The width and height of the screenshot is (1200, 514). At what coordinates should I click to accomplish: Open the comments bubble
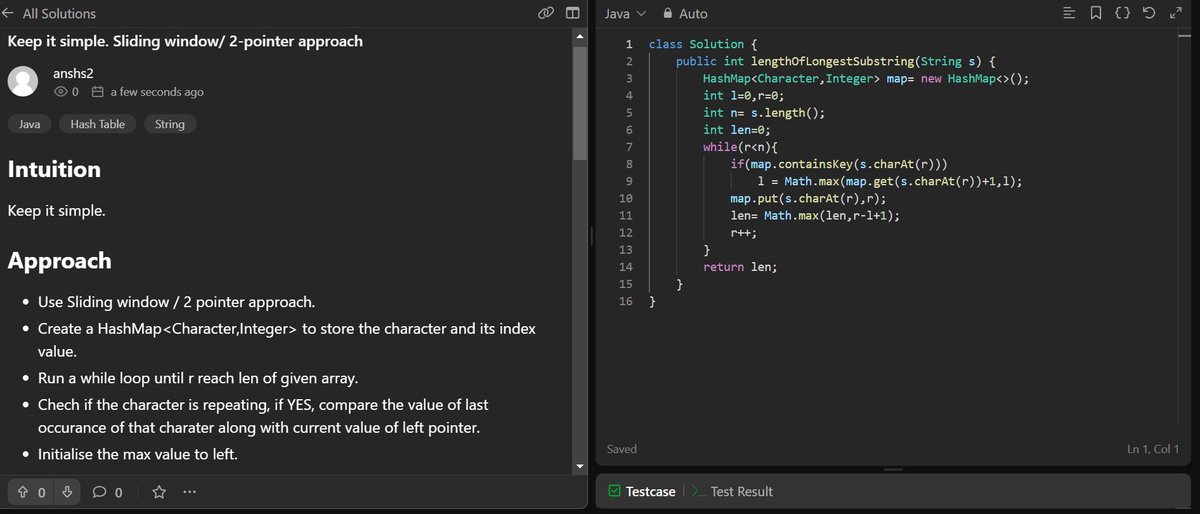point(100,492)
